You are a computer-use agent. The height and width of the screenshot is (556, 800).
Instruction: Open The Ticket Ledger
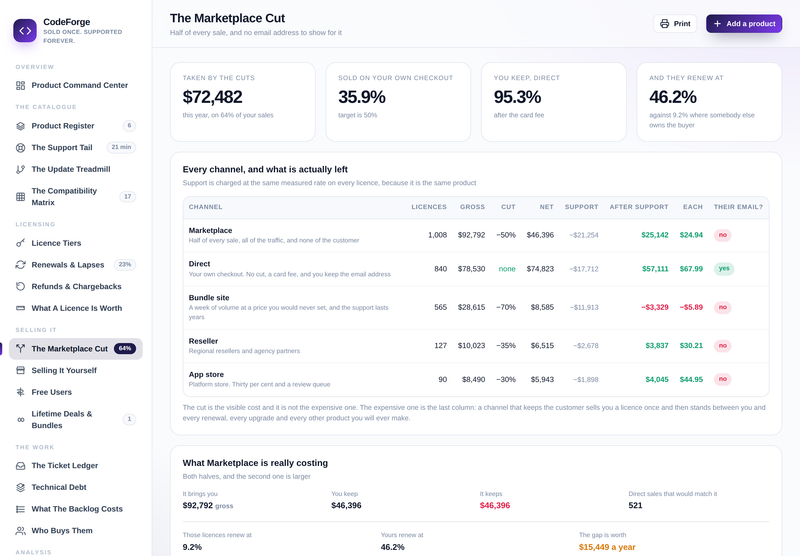(x=76, y=466)
